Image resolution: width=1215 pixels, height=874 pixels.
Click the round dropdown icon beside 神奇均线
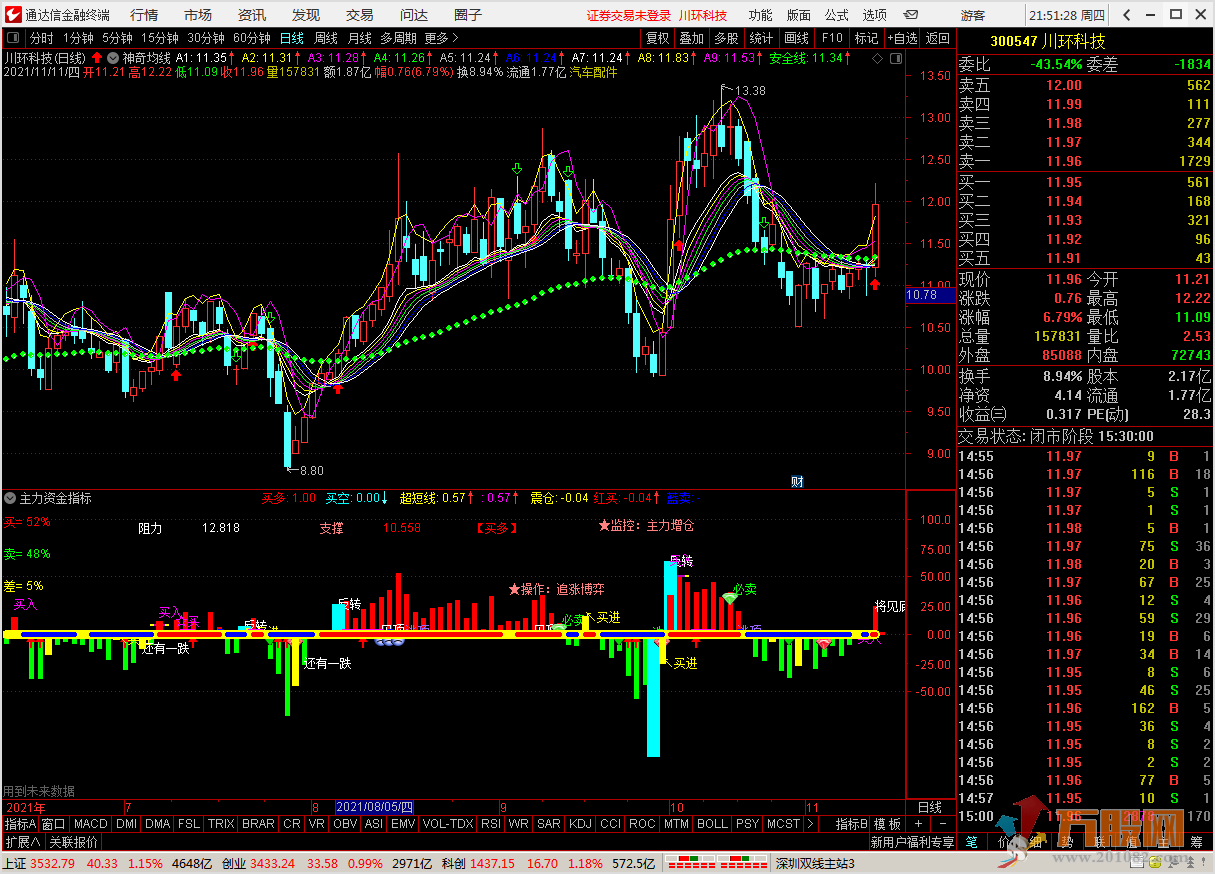[x=113, y=58]
